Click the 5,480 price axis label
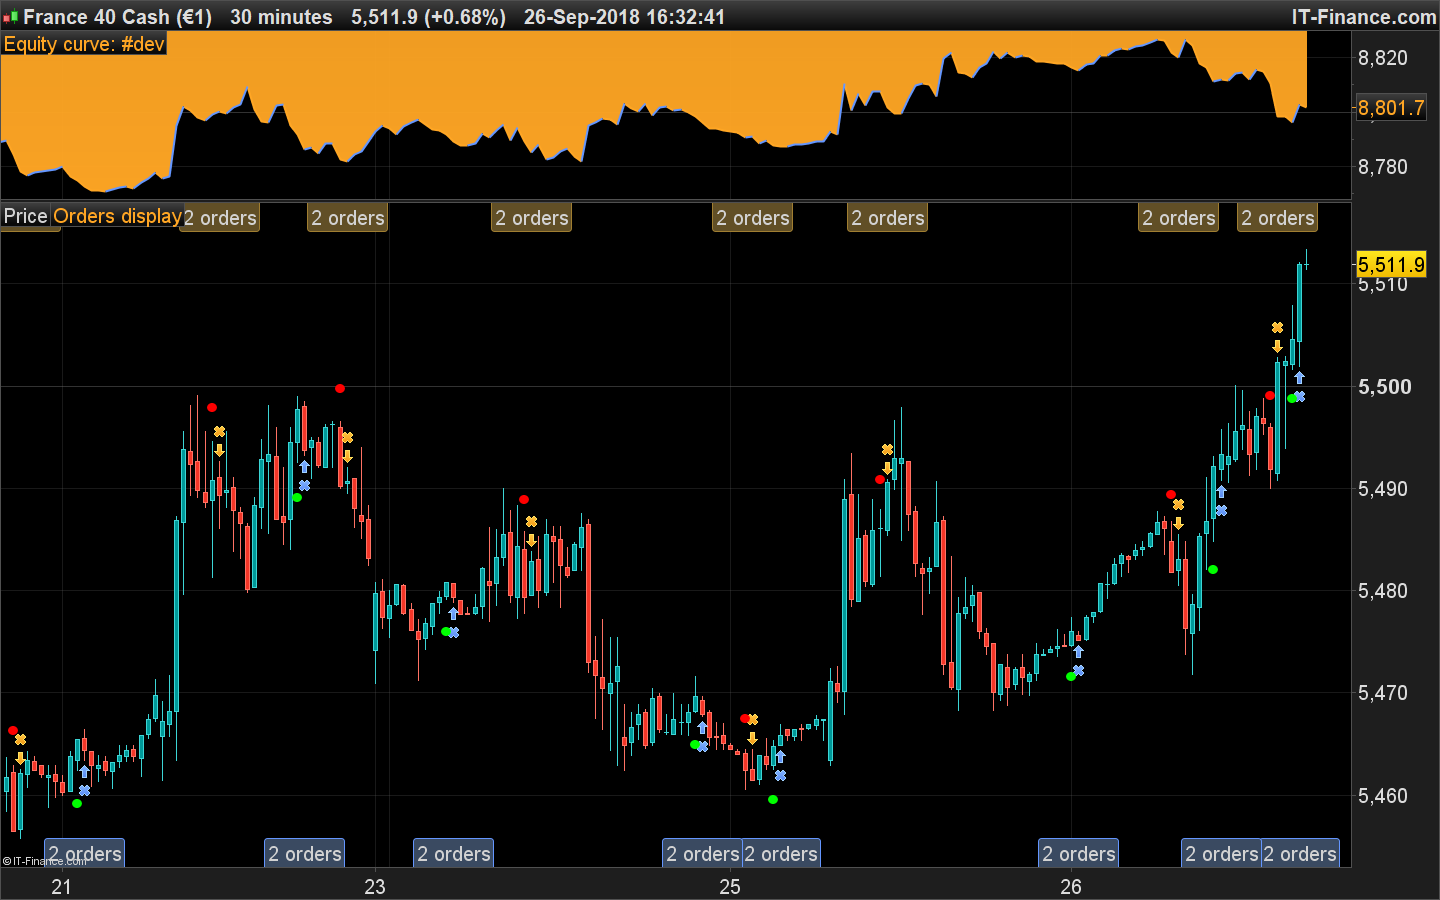This screenshot has width=1440, height=900. (x=1382, y=591)
